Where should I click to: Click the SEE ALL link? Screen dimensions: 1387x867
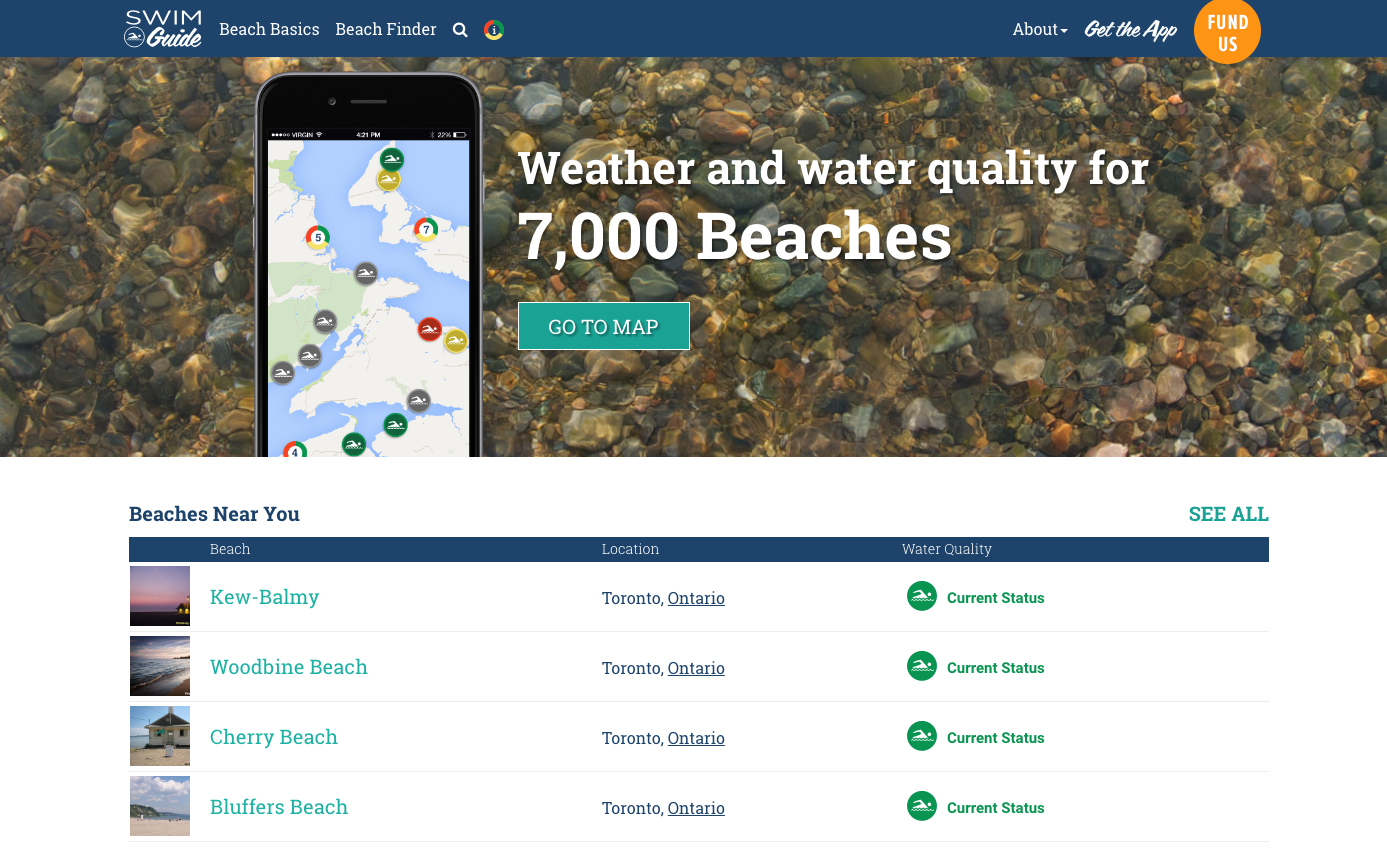1228,514
